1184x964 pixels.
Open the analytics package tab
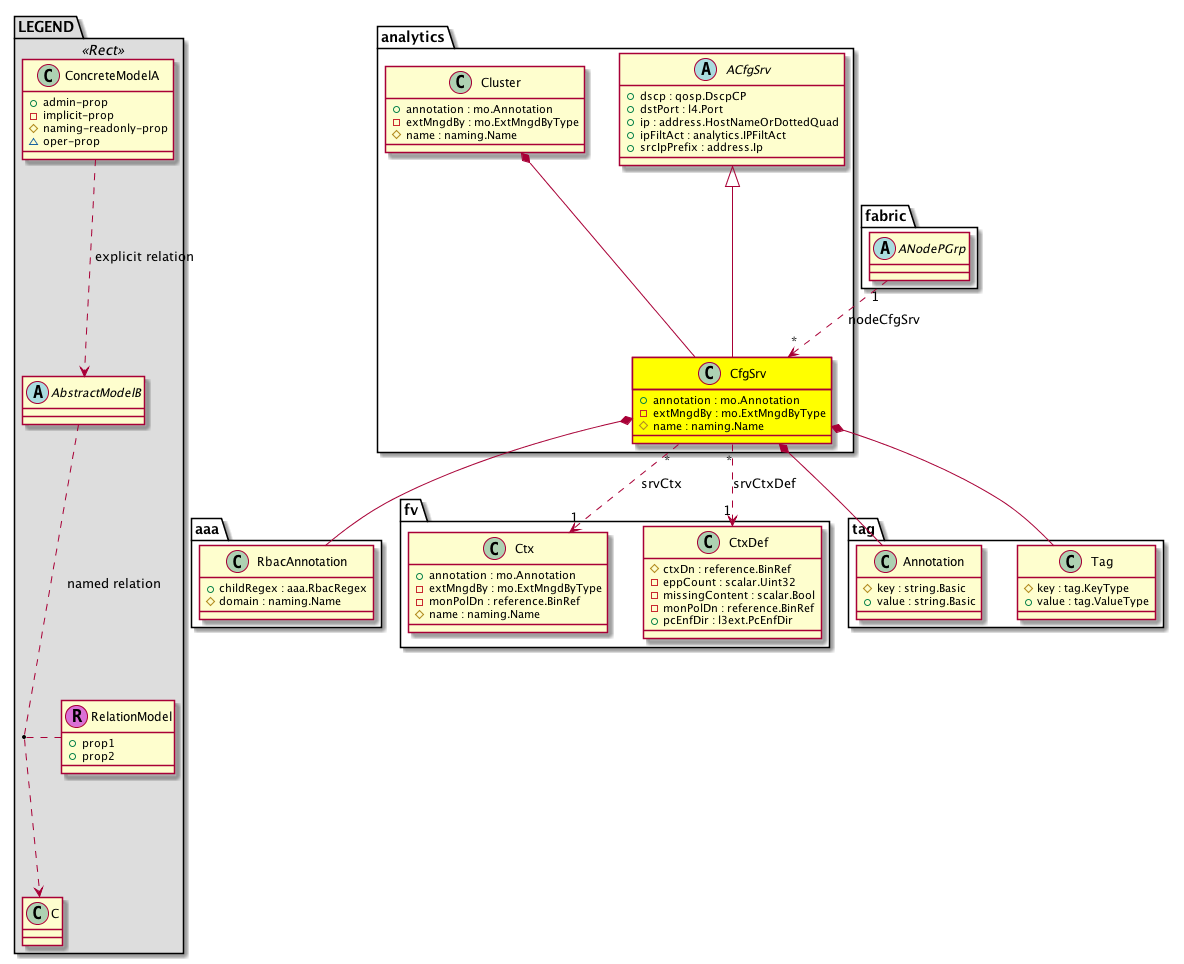pyautogui.click(x=415, y=37)
